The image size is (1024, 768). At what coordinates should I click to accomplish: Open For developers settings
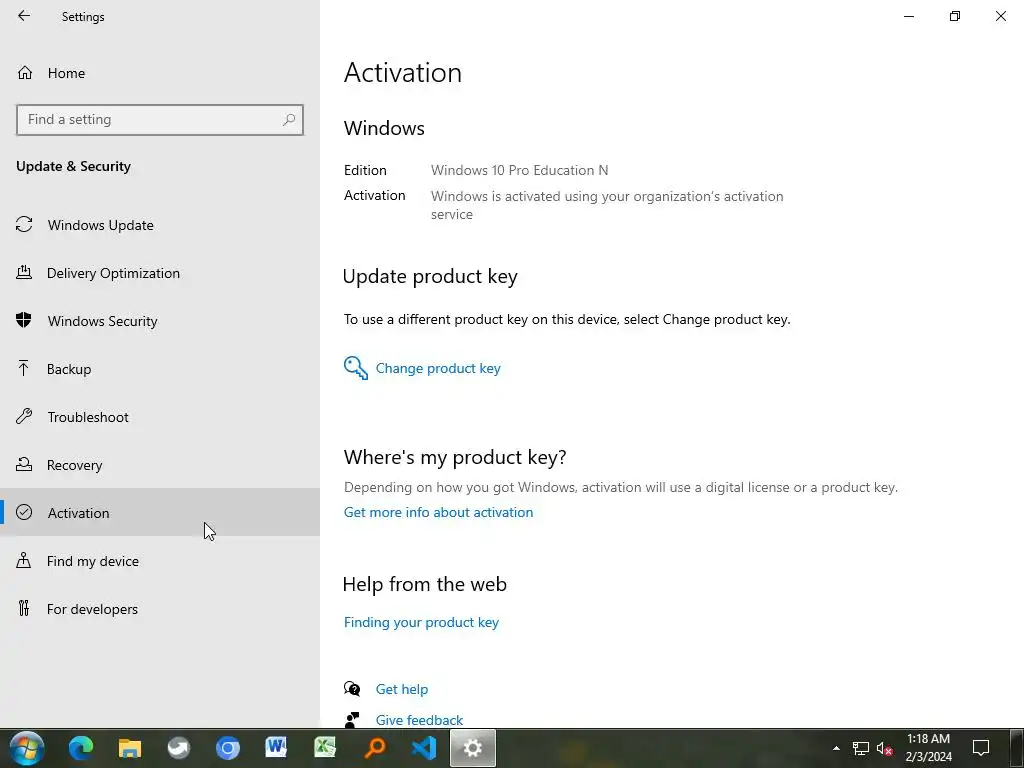pyautogui.click(x=160, y=609)
